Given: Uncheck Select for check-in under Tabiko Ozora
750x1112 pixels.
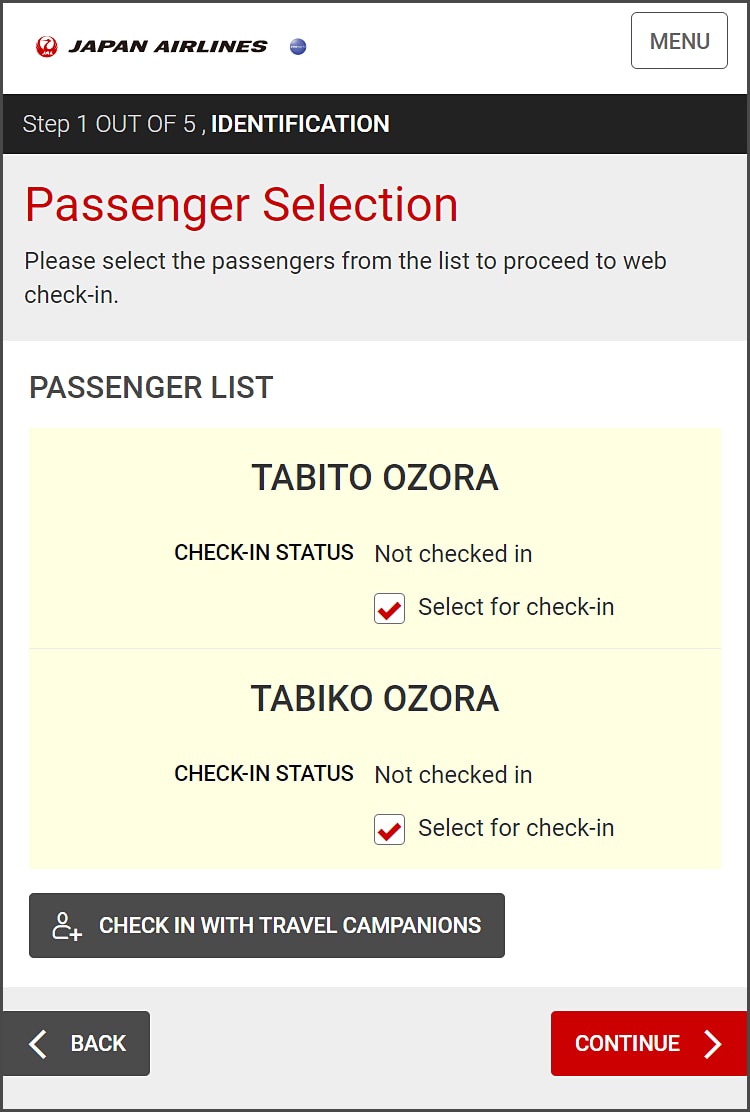Looking at the screenshot, I should point(389,829).
